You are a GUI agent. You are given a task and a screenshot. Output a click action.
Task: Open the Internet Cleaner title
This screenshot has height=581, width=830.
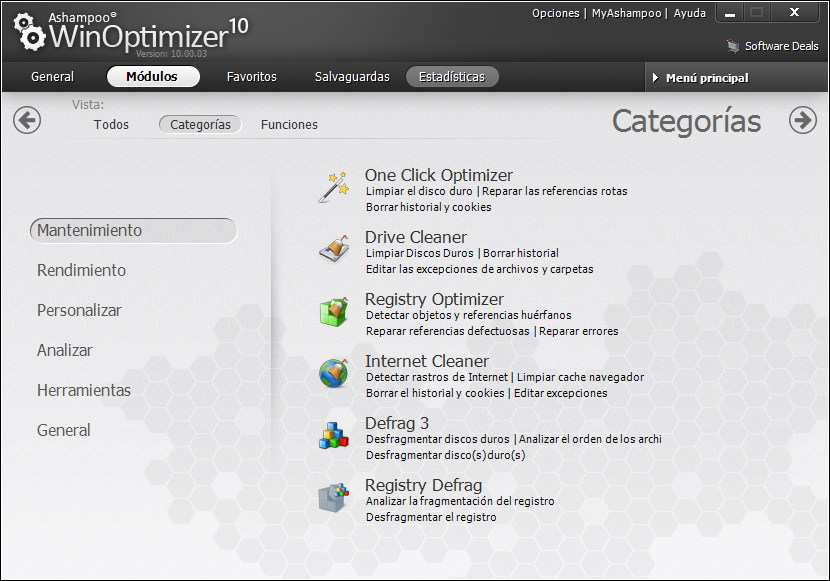[x=427, y=361]
